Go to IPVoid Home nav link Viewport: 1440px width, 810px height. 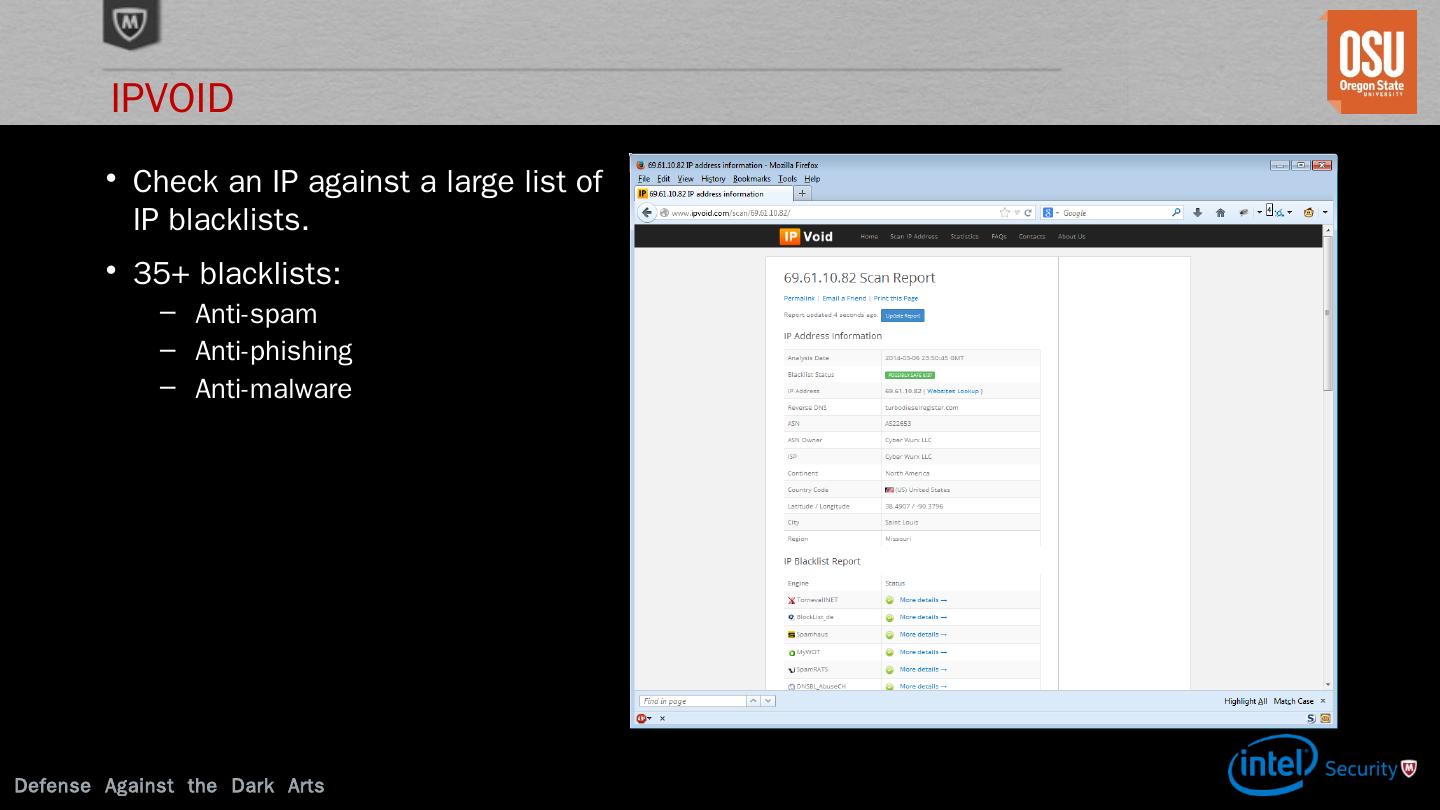[x=869, y=237]
